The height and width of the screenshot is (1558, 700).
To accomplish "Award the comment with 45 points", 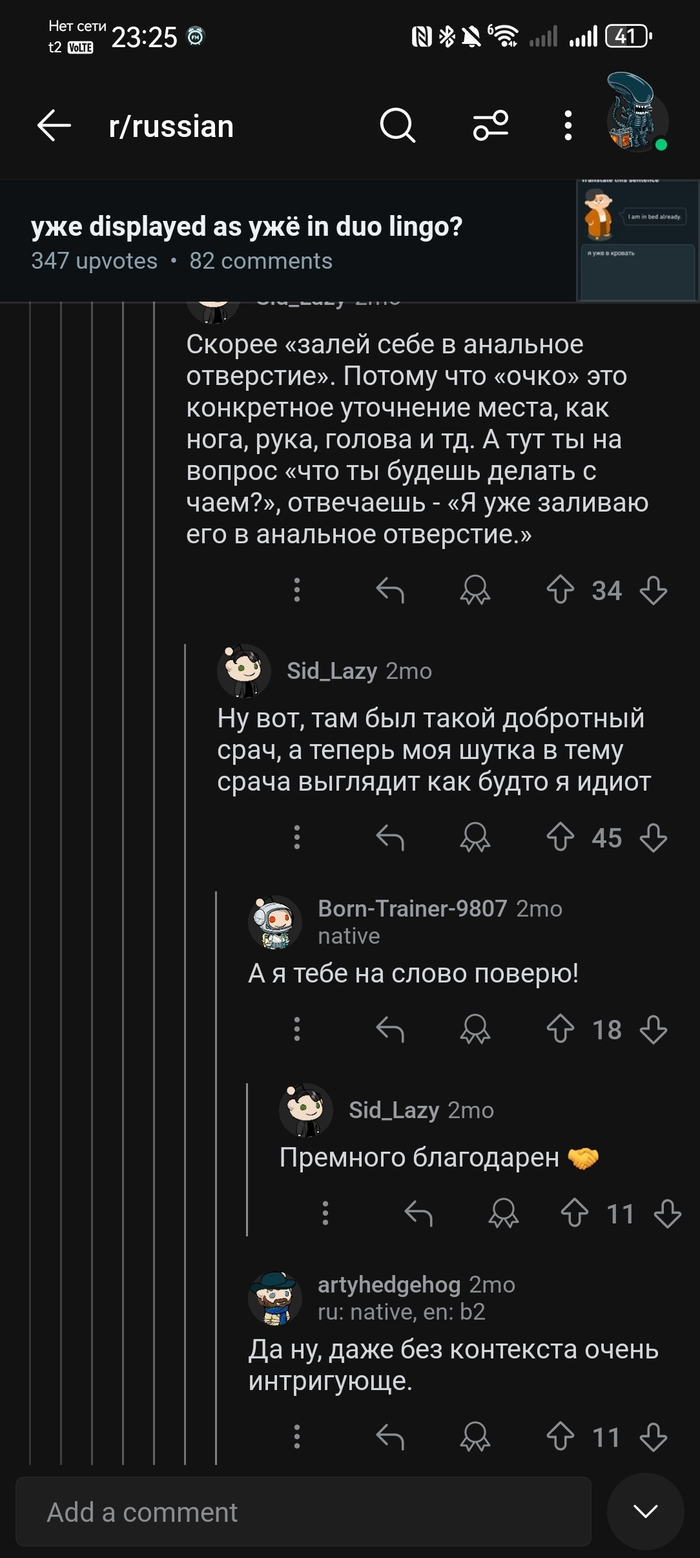I will pyautogui.click(x=475, y=838).
